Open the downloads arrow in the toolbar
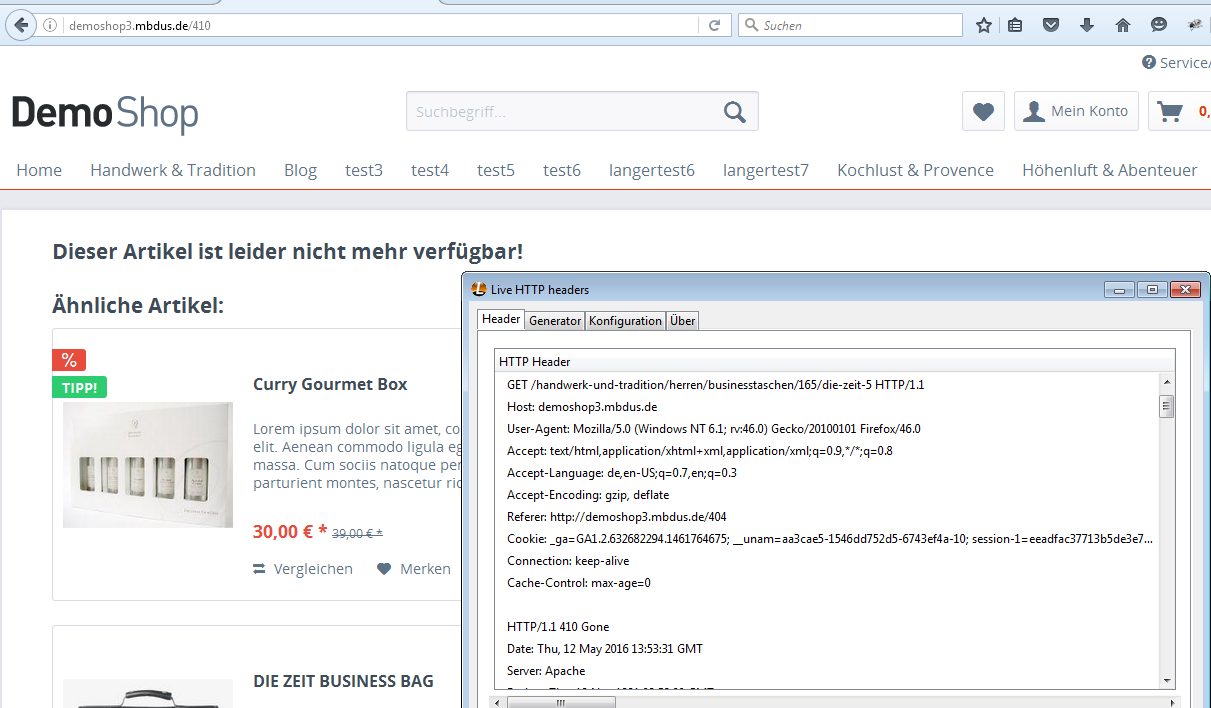 coord(1087,25)
